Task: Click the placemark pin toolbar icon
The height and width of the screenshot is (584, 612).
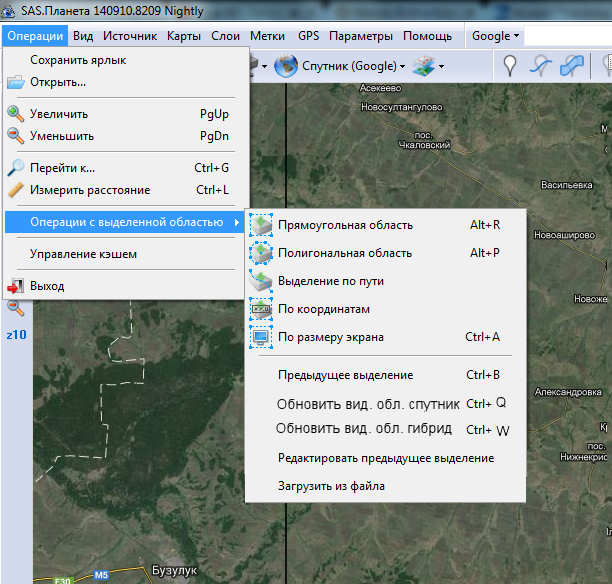Action: (x=510, y=66)
